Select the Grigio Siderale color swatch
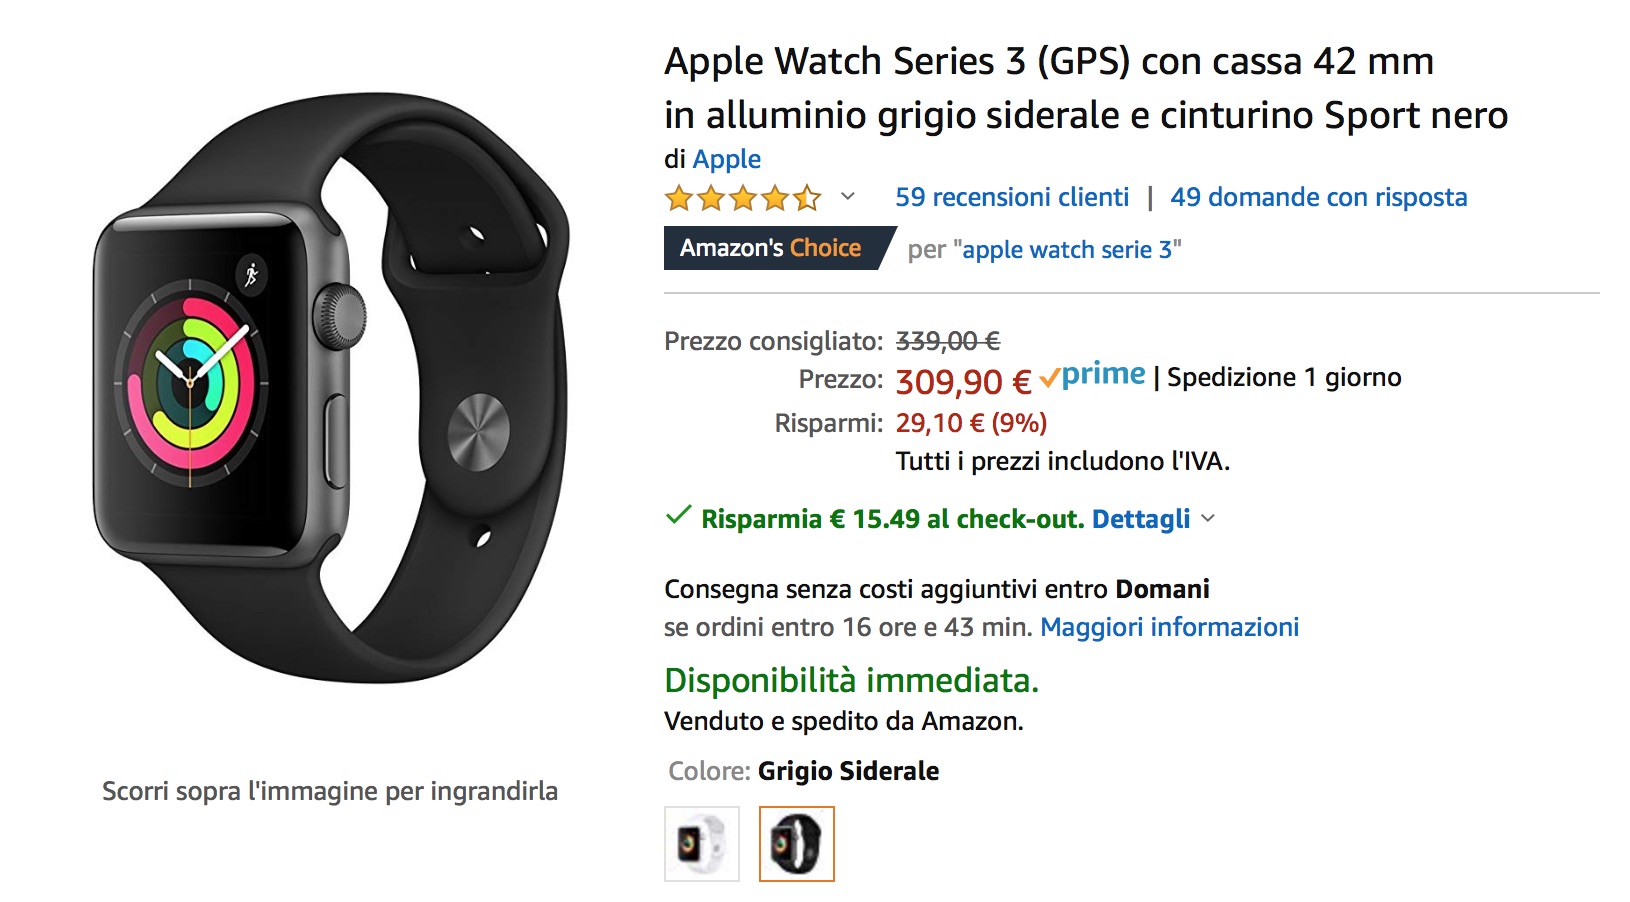The image size is (1630, 902). point(796,844)
